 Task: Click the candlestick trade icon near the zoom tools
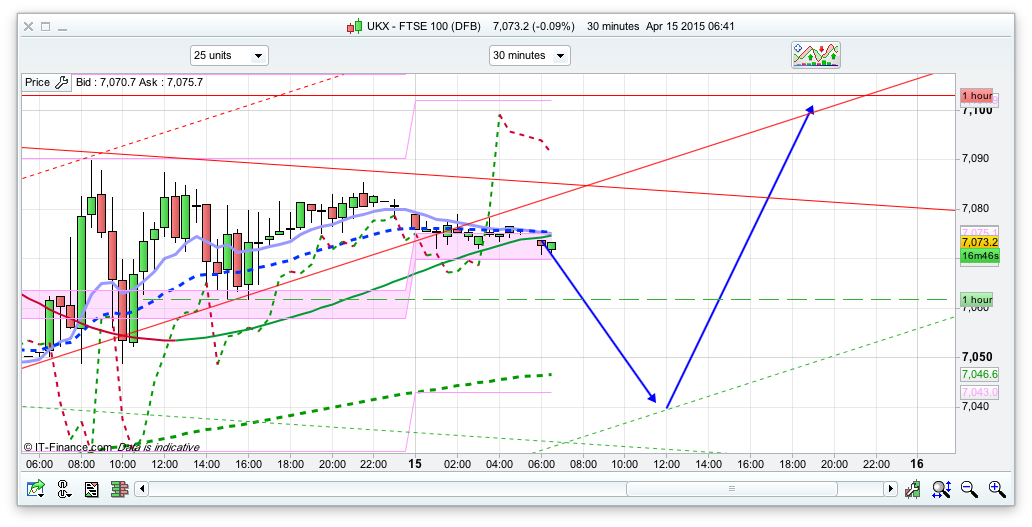coord(913,489)
